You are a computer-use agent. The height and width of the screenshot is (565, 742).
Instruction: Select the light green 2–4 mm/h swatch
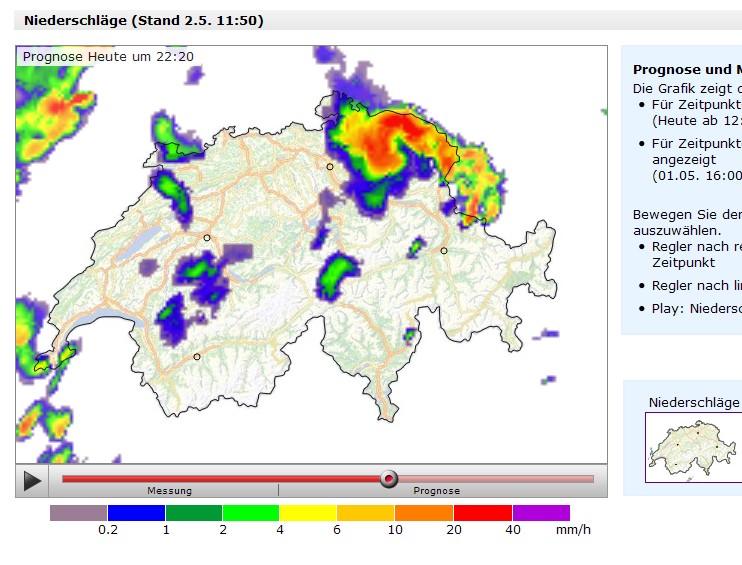click(x=250, y=513)
